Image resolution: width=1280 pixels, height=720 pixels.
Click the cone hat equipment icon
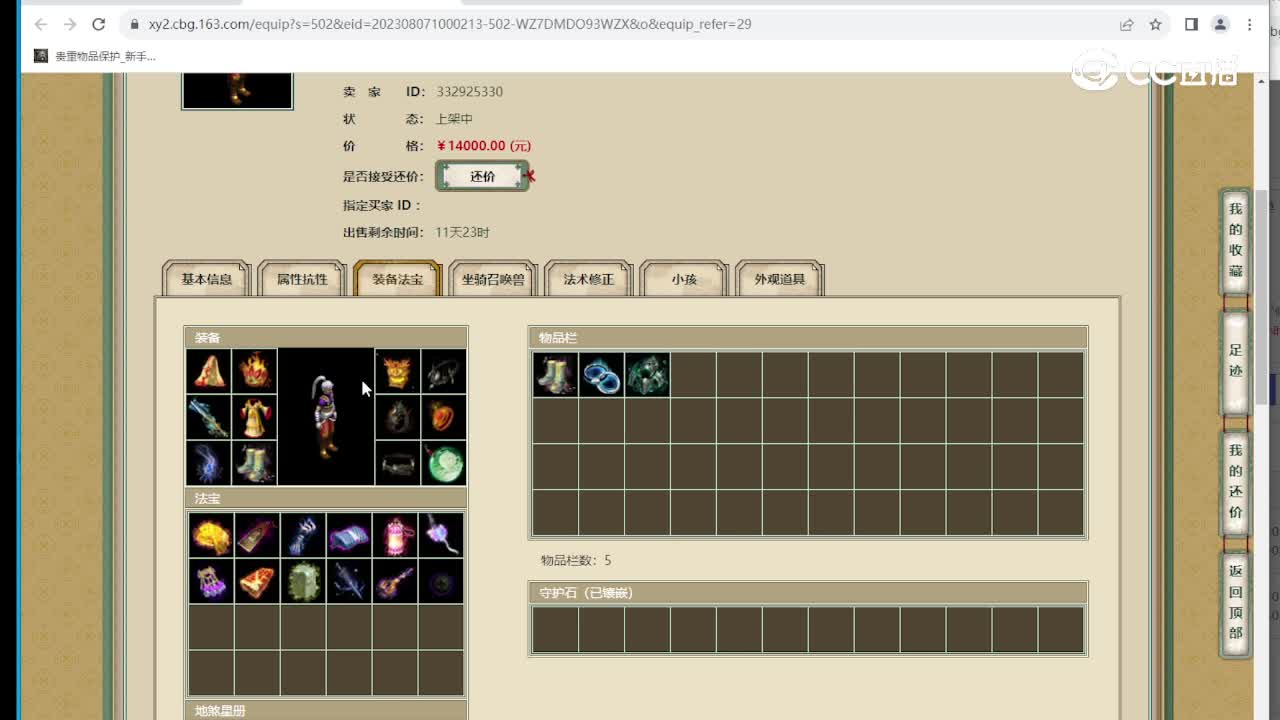point(209,371)
